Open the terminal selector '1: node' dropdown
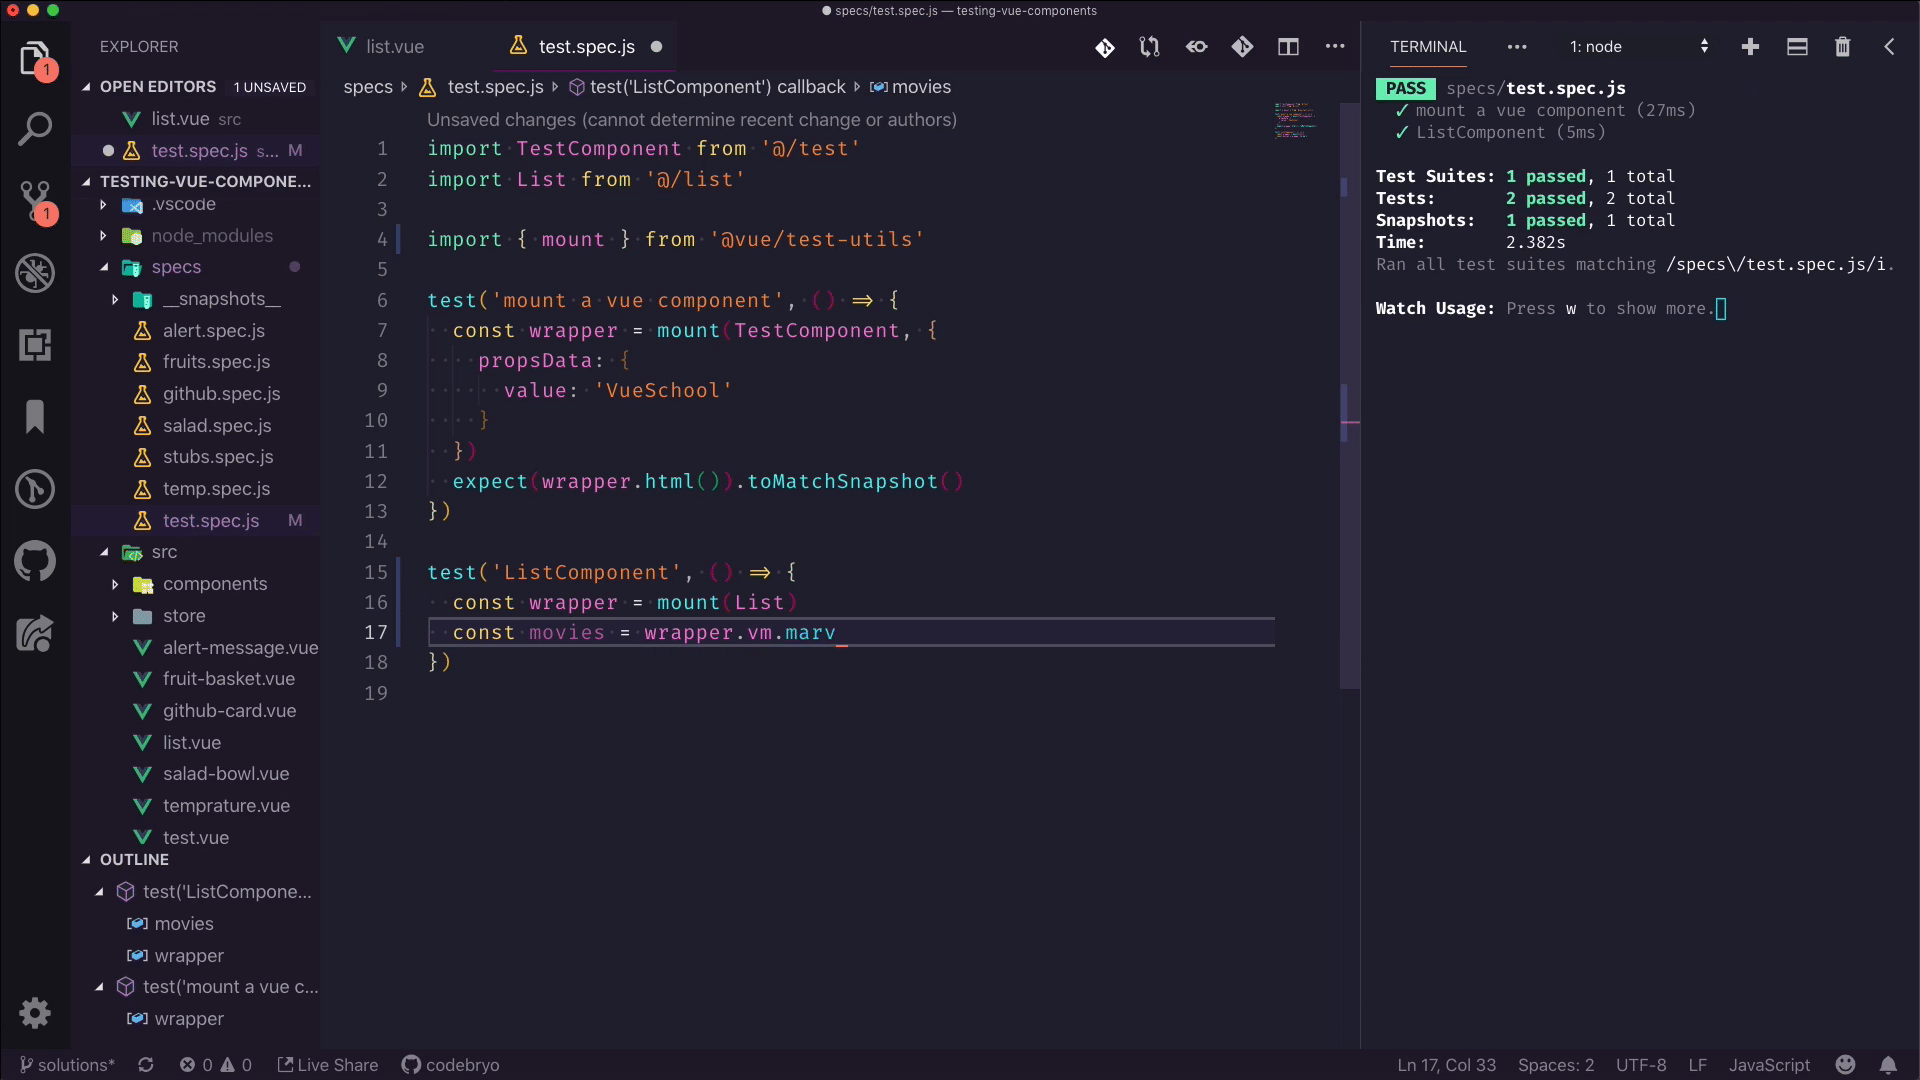Image resolution: width=1920 pixels, height=1080 pixels. (x=1638, y=47)
